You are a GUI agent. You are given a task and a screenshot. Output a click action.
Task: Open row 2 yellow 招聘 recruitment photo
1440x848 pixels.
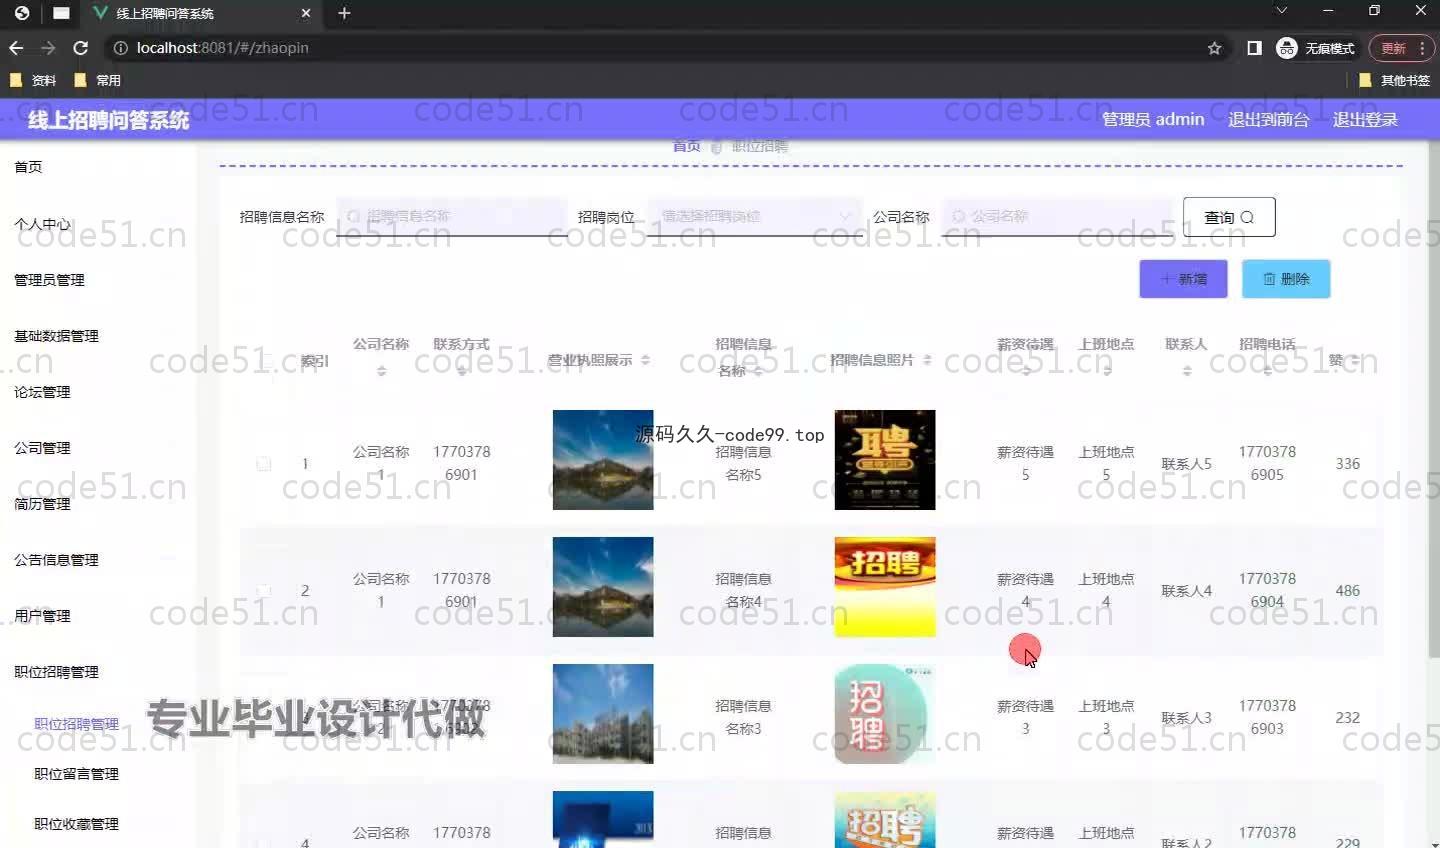point(885,587)
